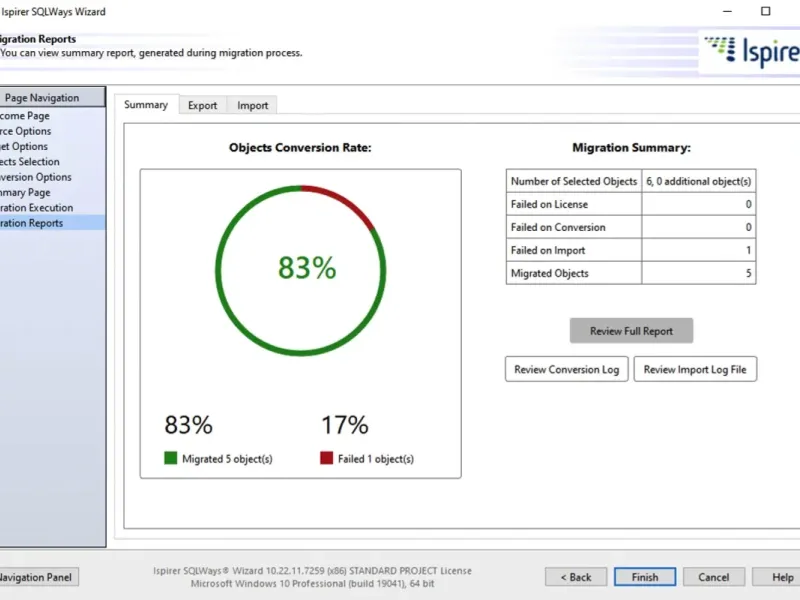Select '6, 0 additional object(s)' value
800x600 pixels.
[x=698, y=181]
